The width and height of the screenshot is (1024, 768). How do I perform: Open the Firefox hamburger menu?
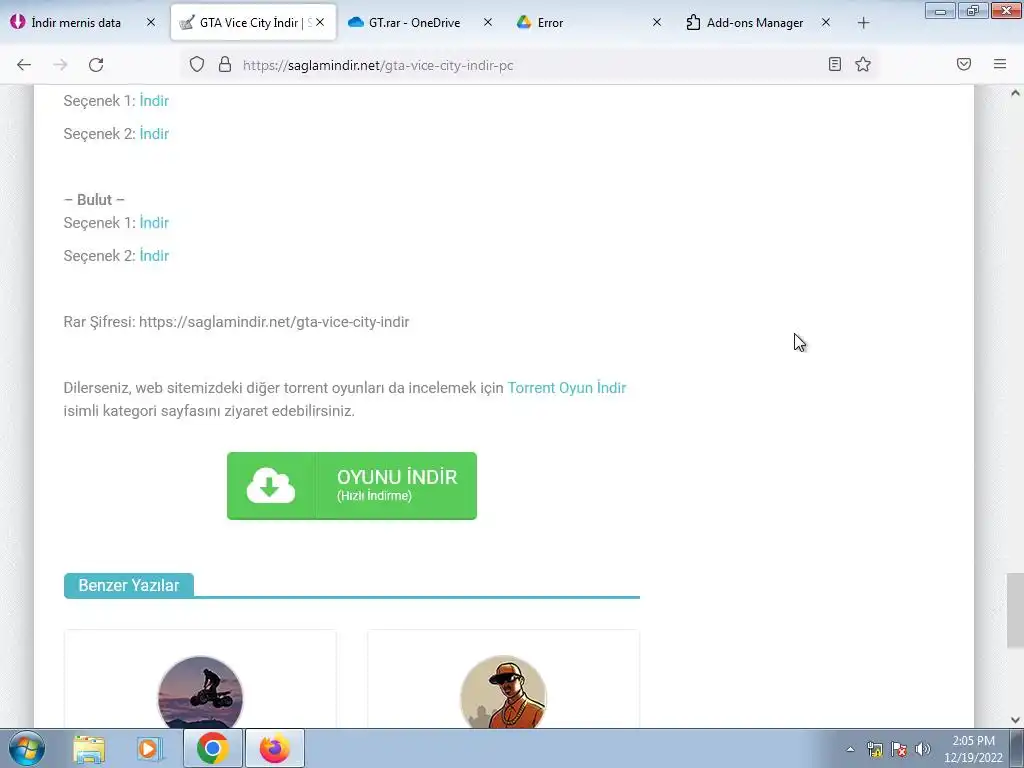[x=1000, y=64]
